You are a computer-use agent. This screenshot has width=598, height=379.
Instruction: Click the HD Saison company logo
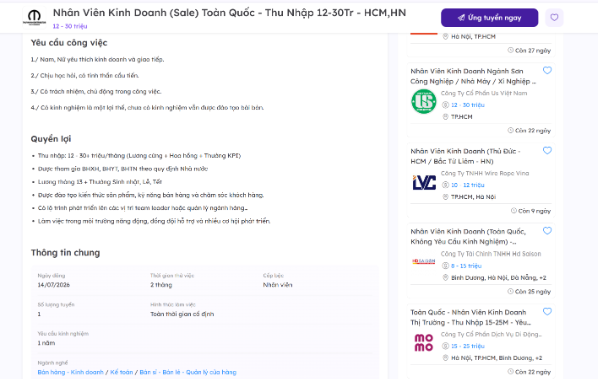[424, 262]
